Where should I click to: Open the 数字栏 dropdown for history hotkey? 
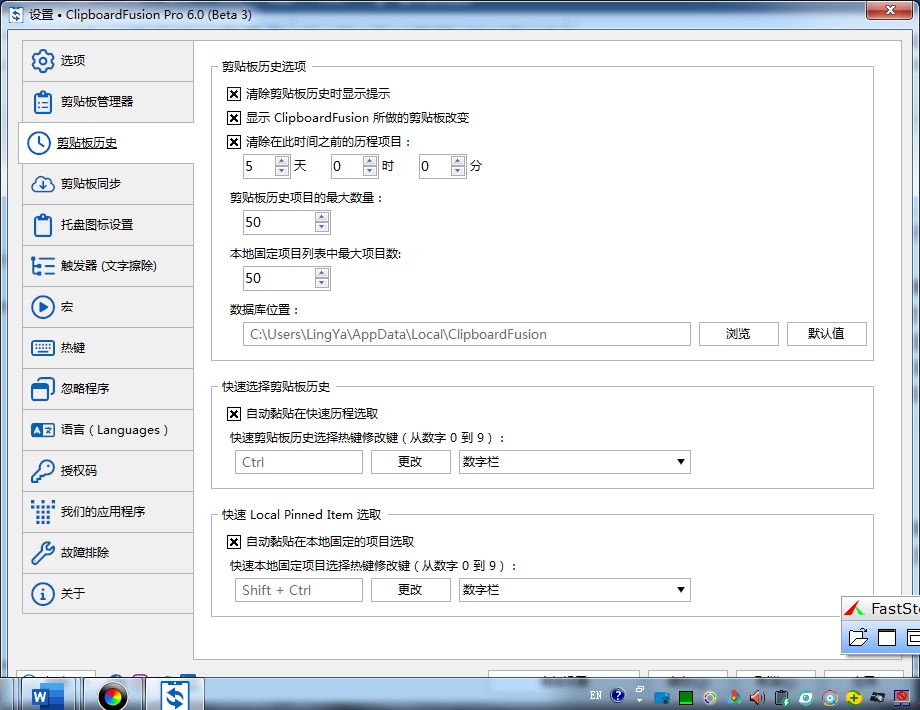coord(574,462)
